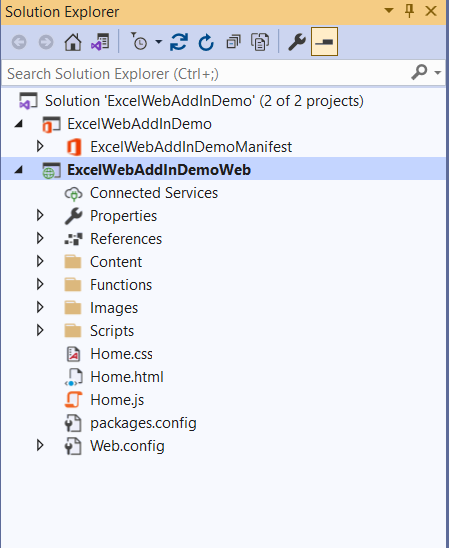Open the Pending Changes Filter dropdown arrow
449x548 pixels.
tap(159, 42)
